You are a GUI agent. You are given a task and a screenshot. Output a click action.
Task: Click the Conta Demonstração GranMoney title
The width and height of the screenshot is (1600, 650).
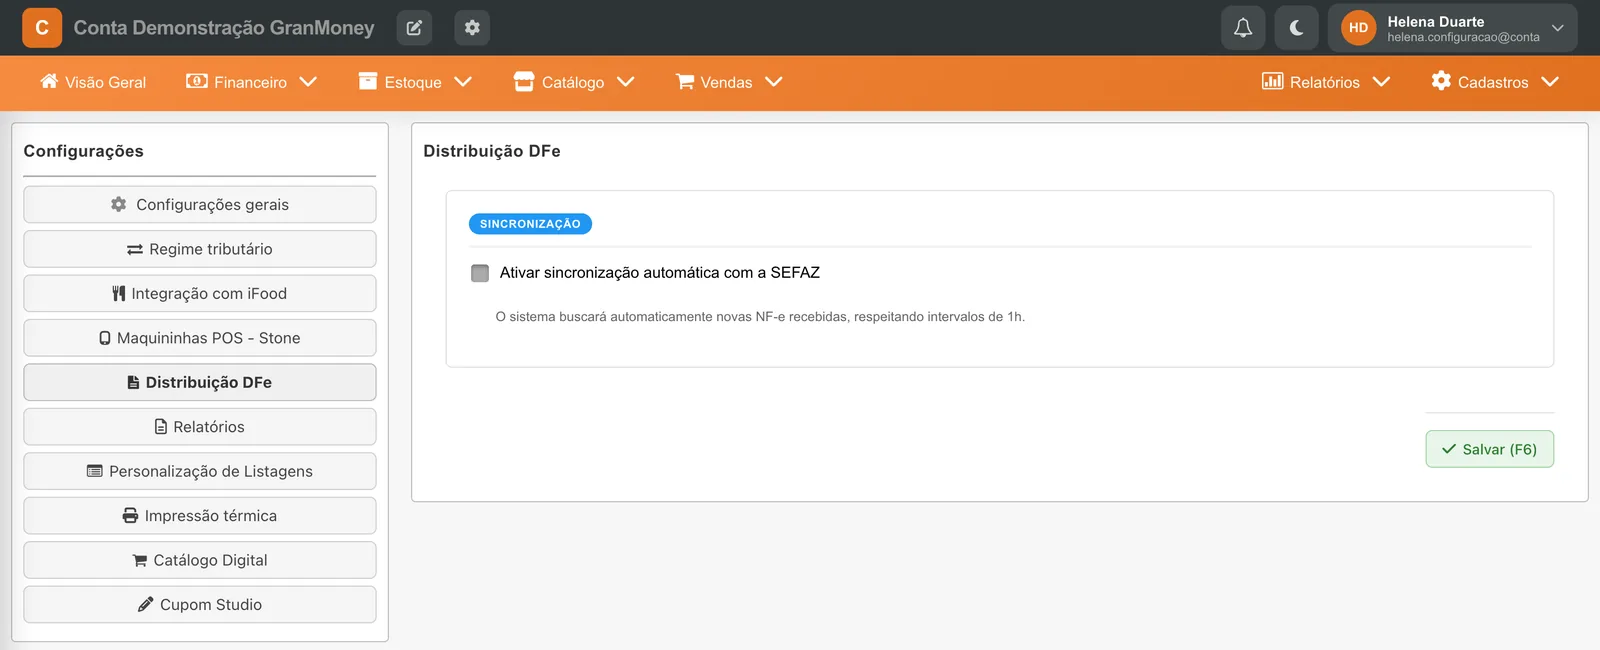tap(224, 28)
